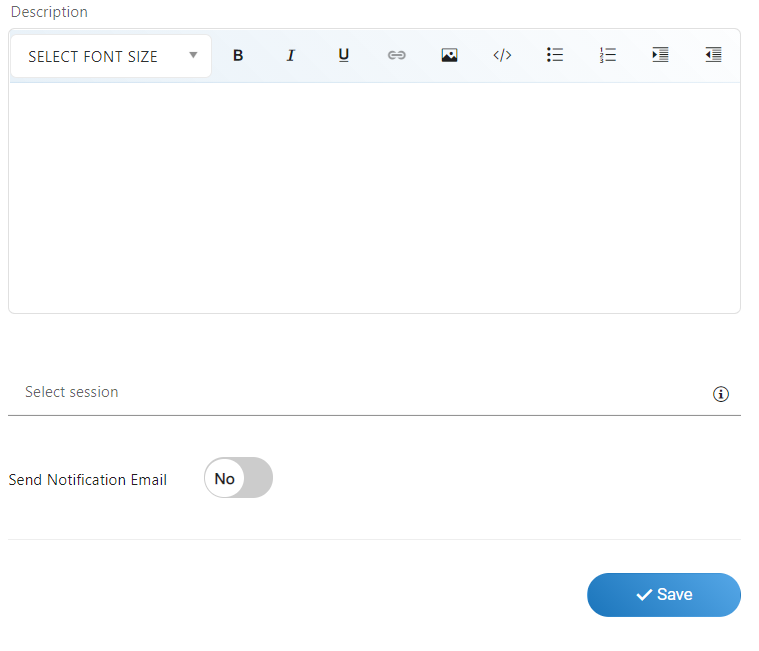Switch to code view with the </> icon

pos(502,56)
